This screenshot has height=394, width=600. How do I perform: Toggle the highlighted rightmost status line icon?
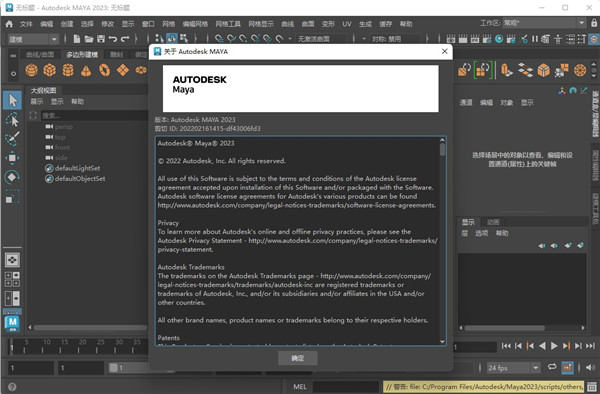click(x=593, y=39)
